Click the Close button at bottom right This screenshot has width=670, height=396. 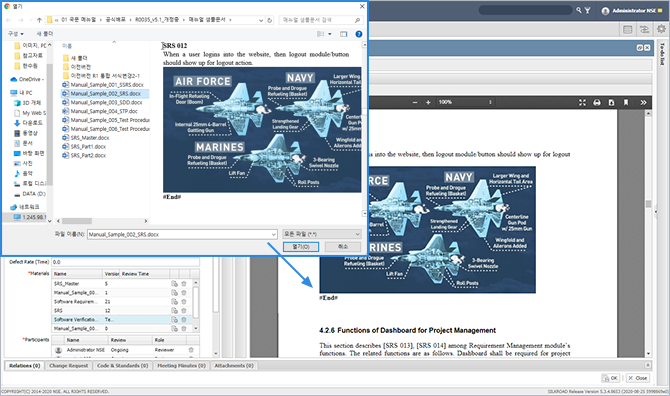pos(638,378)
